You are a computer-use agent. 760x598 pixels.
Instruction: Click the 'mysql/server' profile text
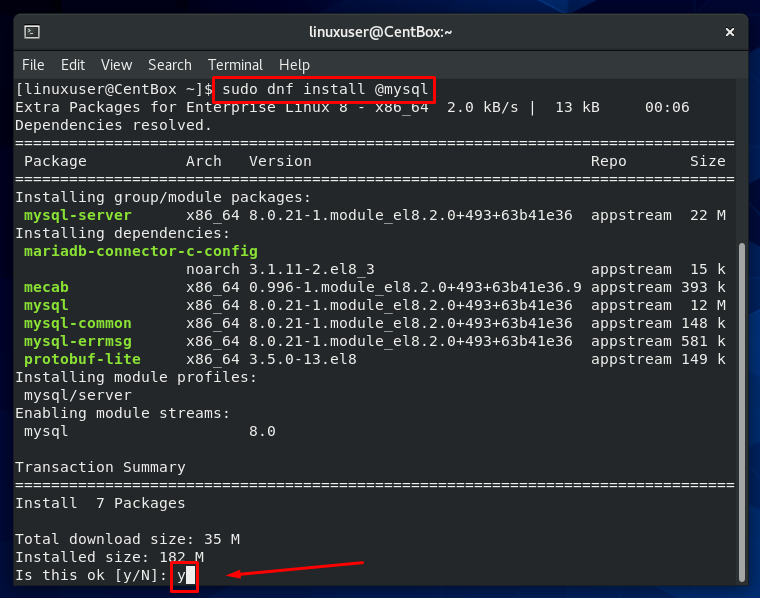point(78,395)
